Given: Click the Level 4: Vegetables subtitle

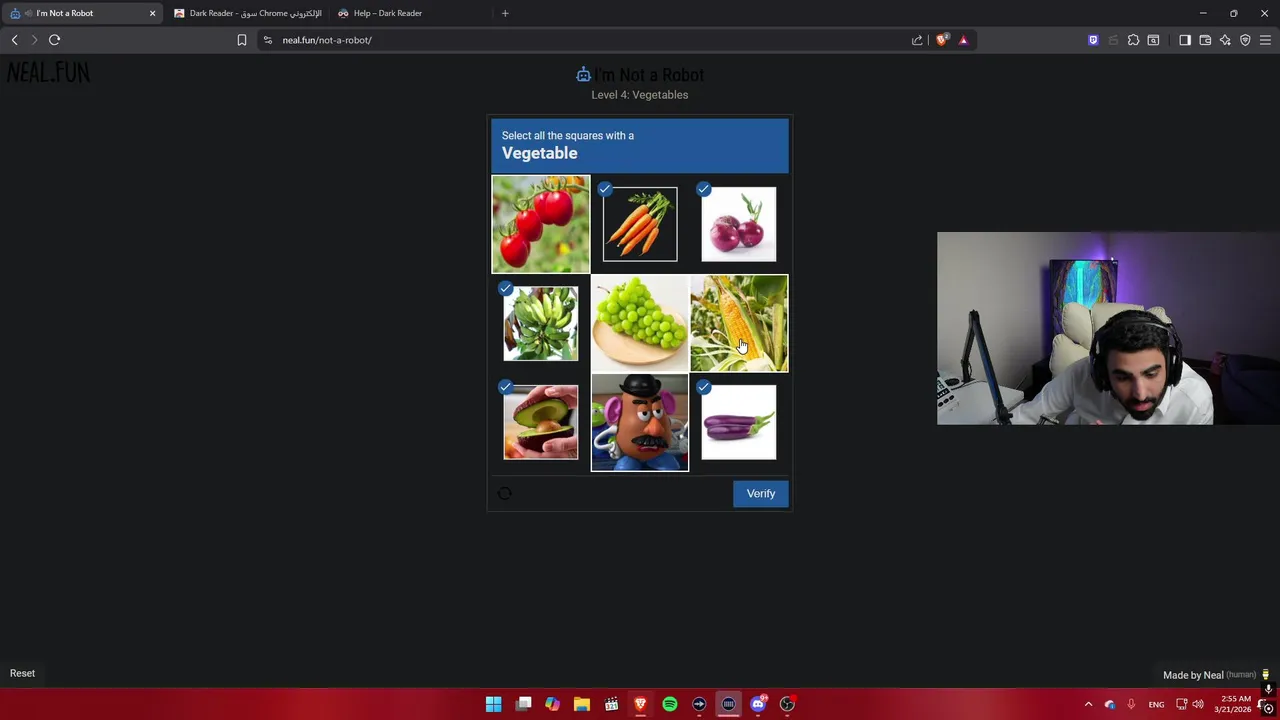Looking at the screenshot, I should pyautogui.click(x=640, y=95).
